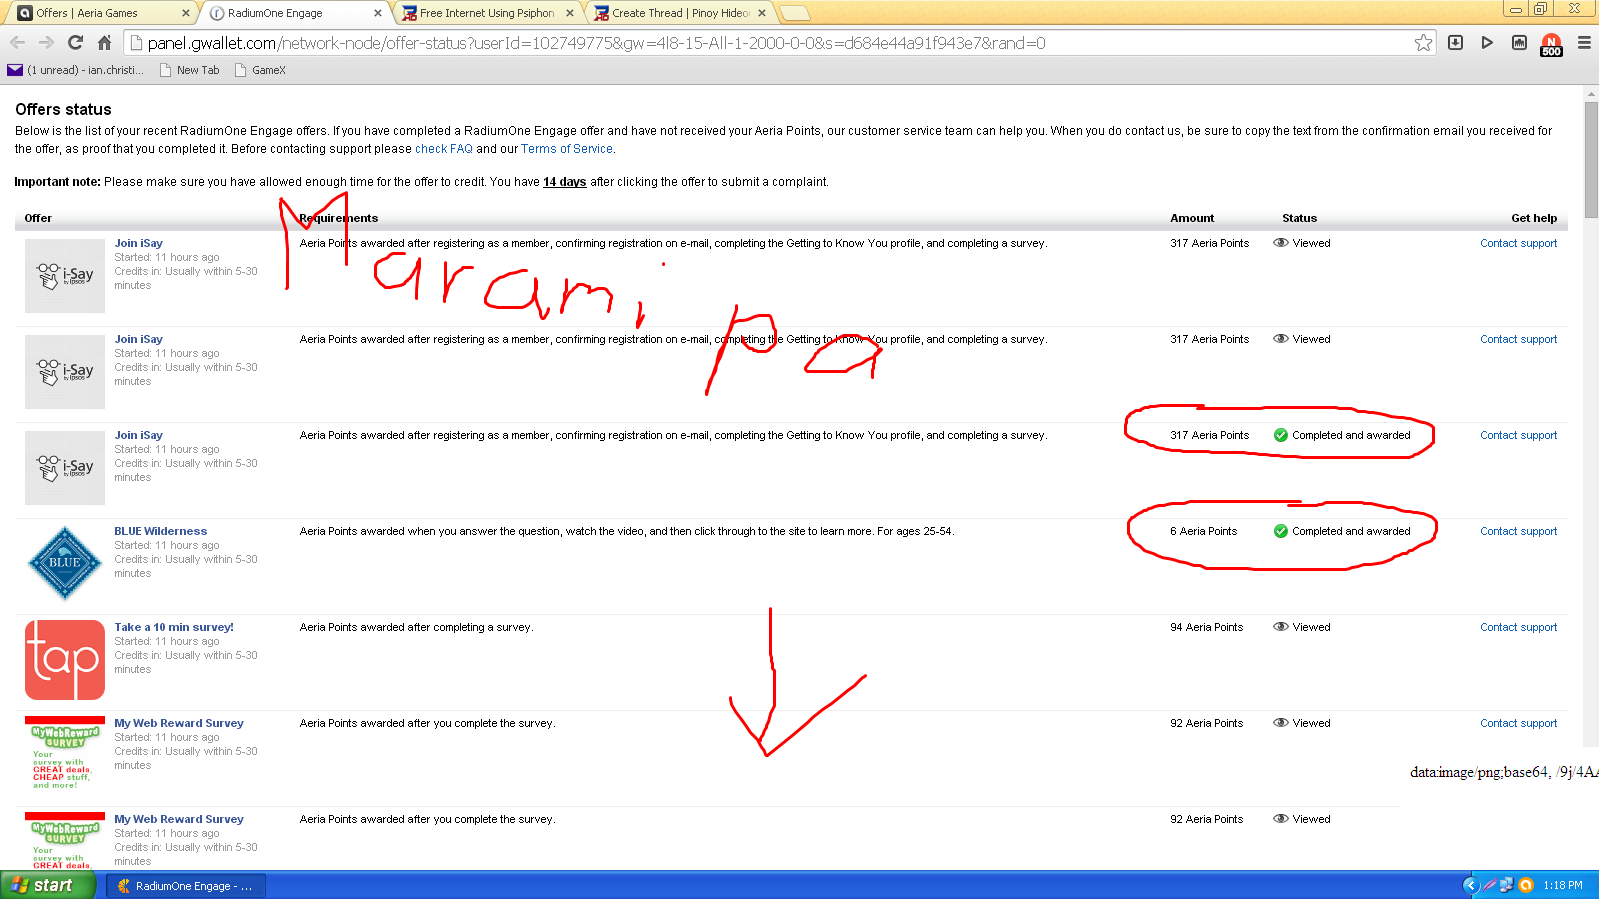Click the play-arrow extension icon in toolbar
The image size is (1599, 899).
coord(1487,43)
